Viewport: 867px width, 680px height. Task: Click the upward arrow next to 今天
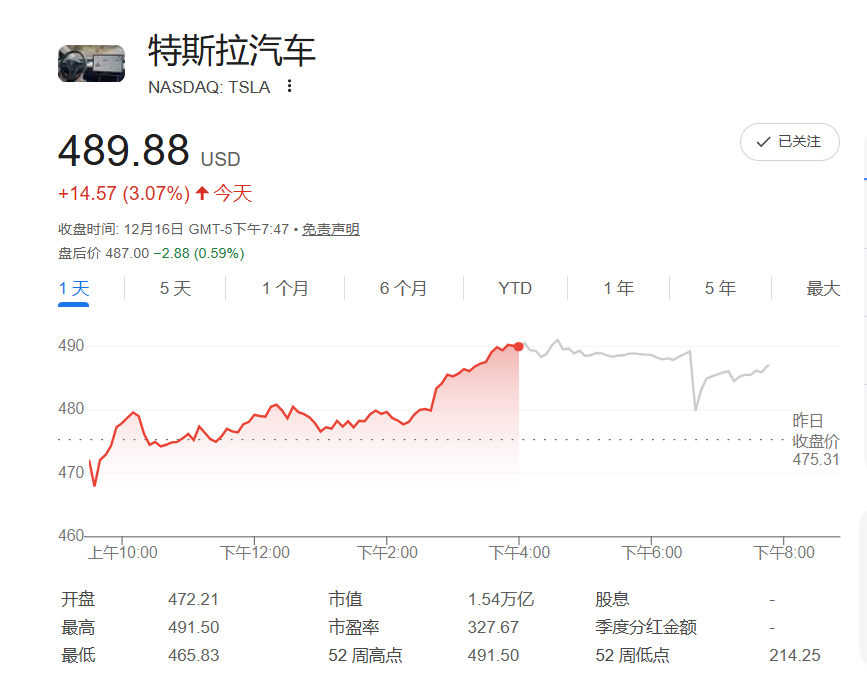[200, 192]
